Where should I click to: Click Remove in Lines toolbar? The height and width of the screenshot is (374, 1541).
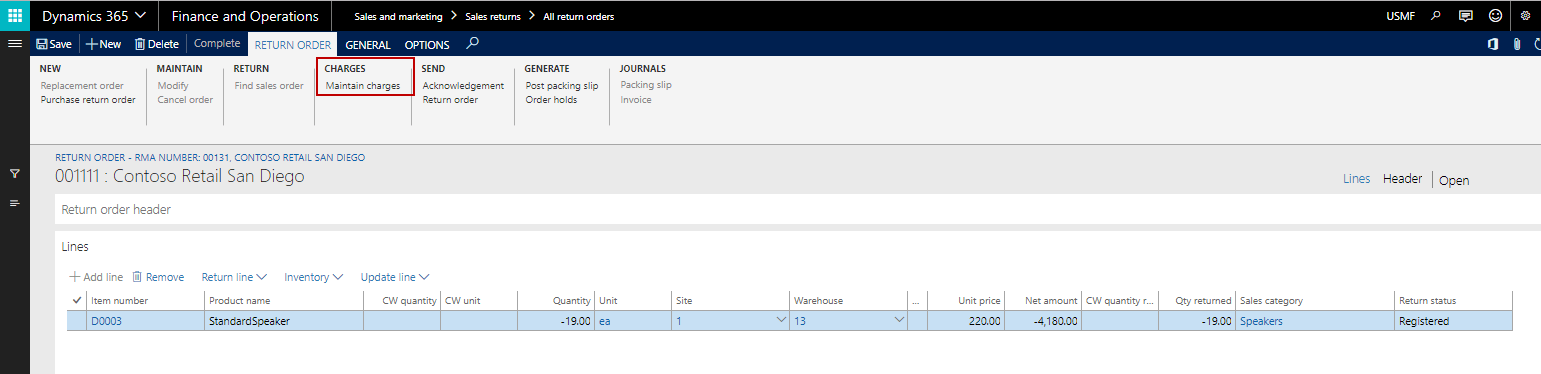158,277
